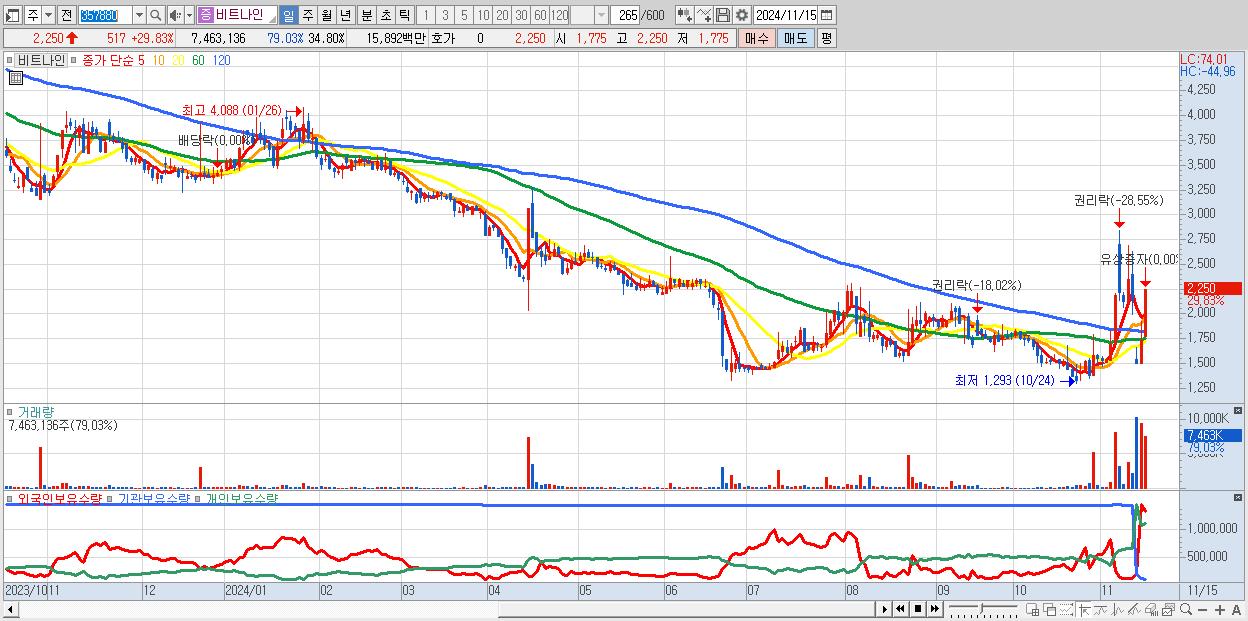This screenshot has height=621, width=1248.
Task: Select the 월 monthly period toggle
Action: (x=326, y=15)
